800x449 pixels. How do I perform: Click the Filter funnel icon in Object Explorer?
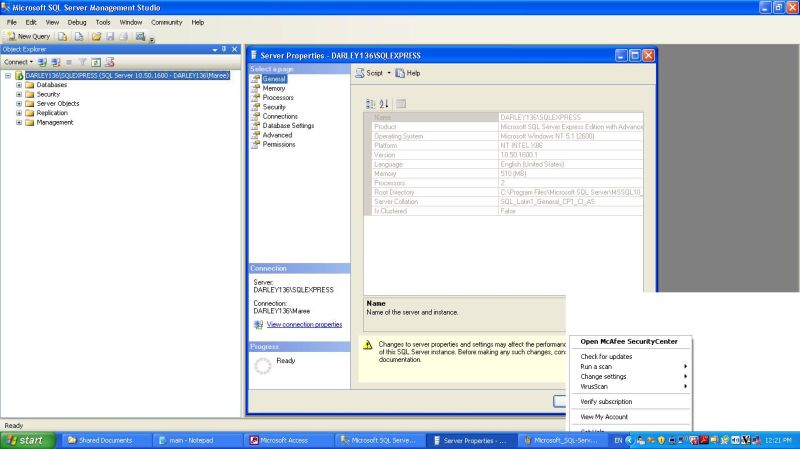pos(82,62)
